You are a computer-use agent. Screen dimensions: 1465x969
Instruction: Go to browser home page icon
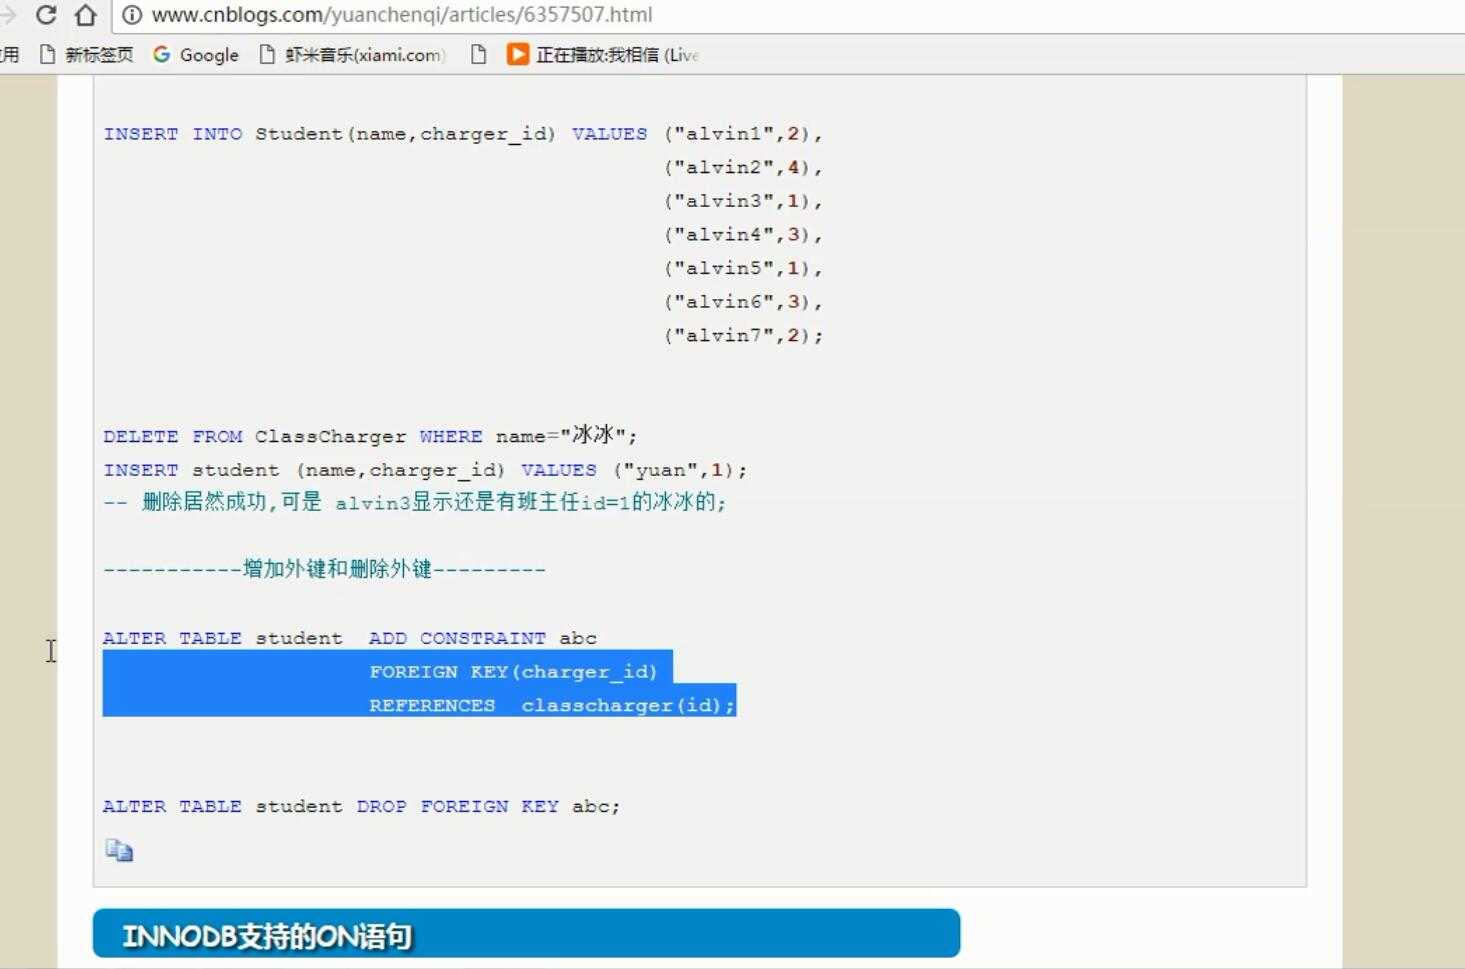tap(86, 15)
